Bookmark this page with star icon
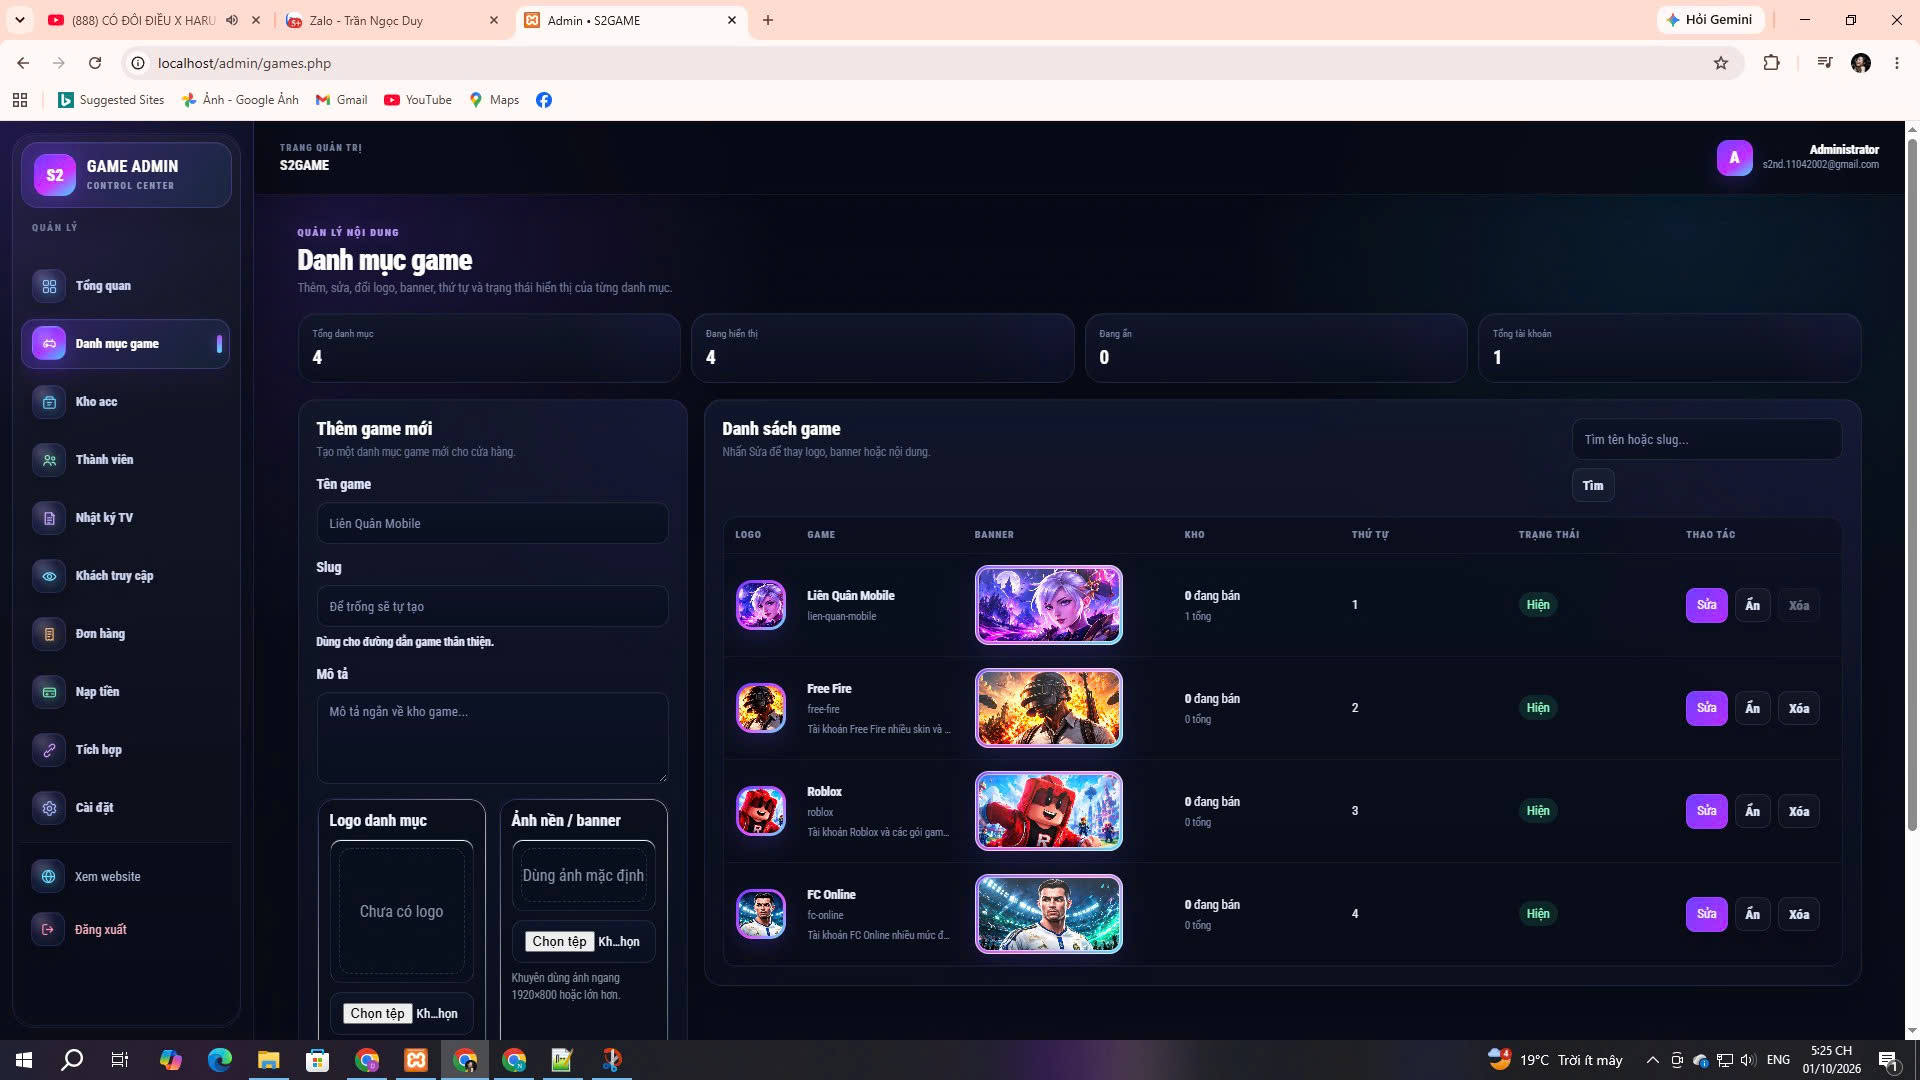The width and height of the screenshot is (1920, 1080). [1721, 63]
